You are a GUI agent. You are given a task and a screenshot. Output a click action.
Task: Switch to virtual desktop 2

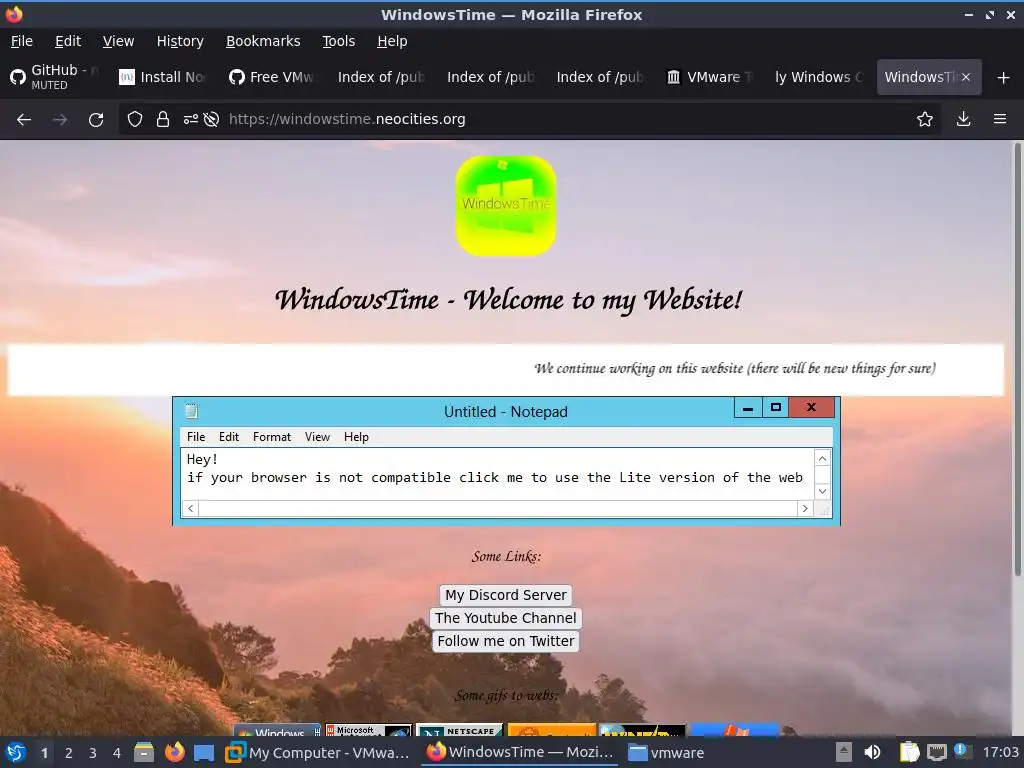pyautogui.click(x=69, y=753)
